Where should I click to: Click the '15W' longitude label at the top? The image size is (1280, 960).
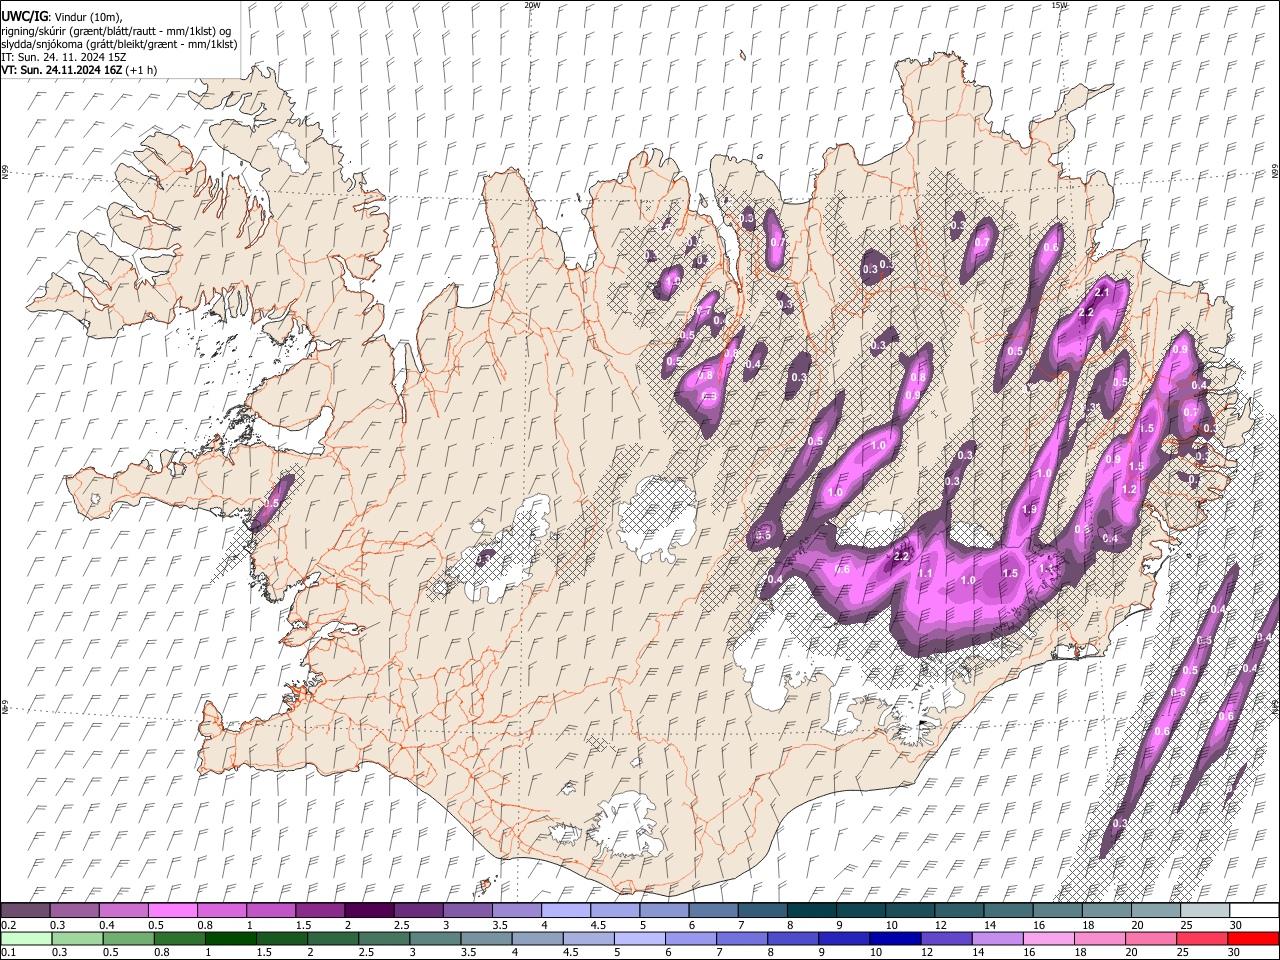[x=1059, y=5]
